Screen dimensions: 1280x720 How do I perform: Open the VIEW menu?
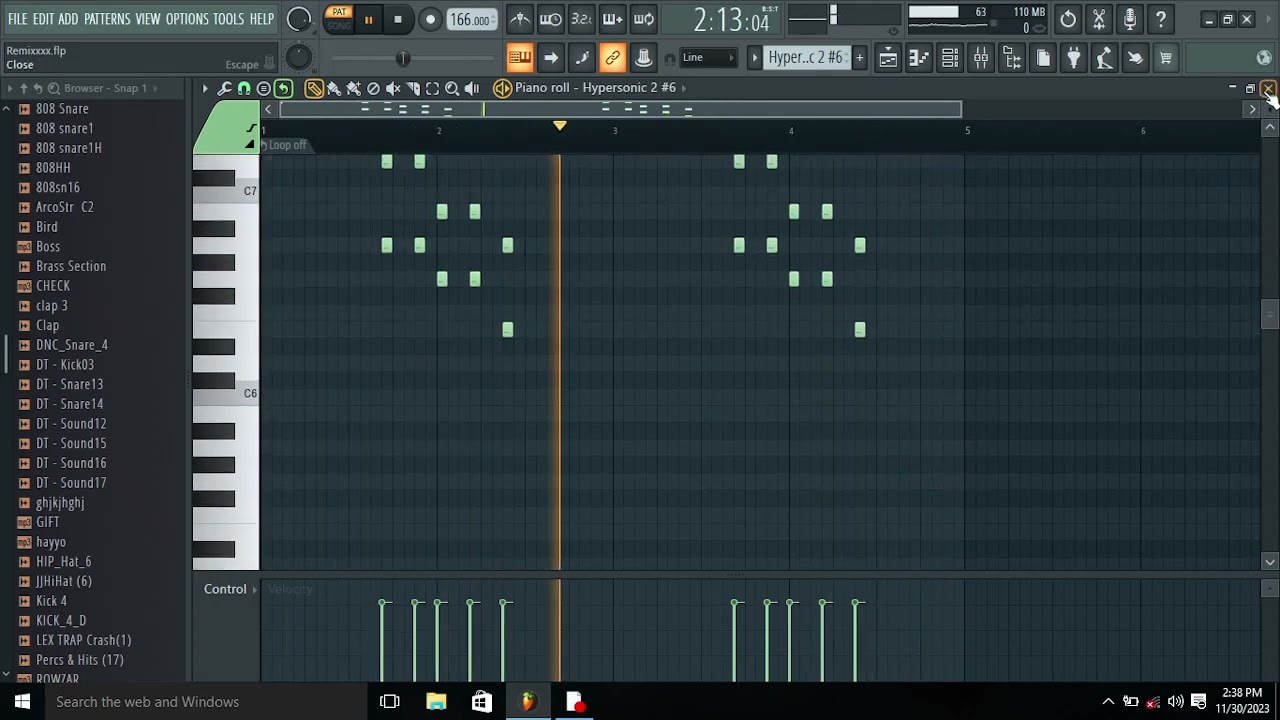tap(148, 19)
